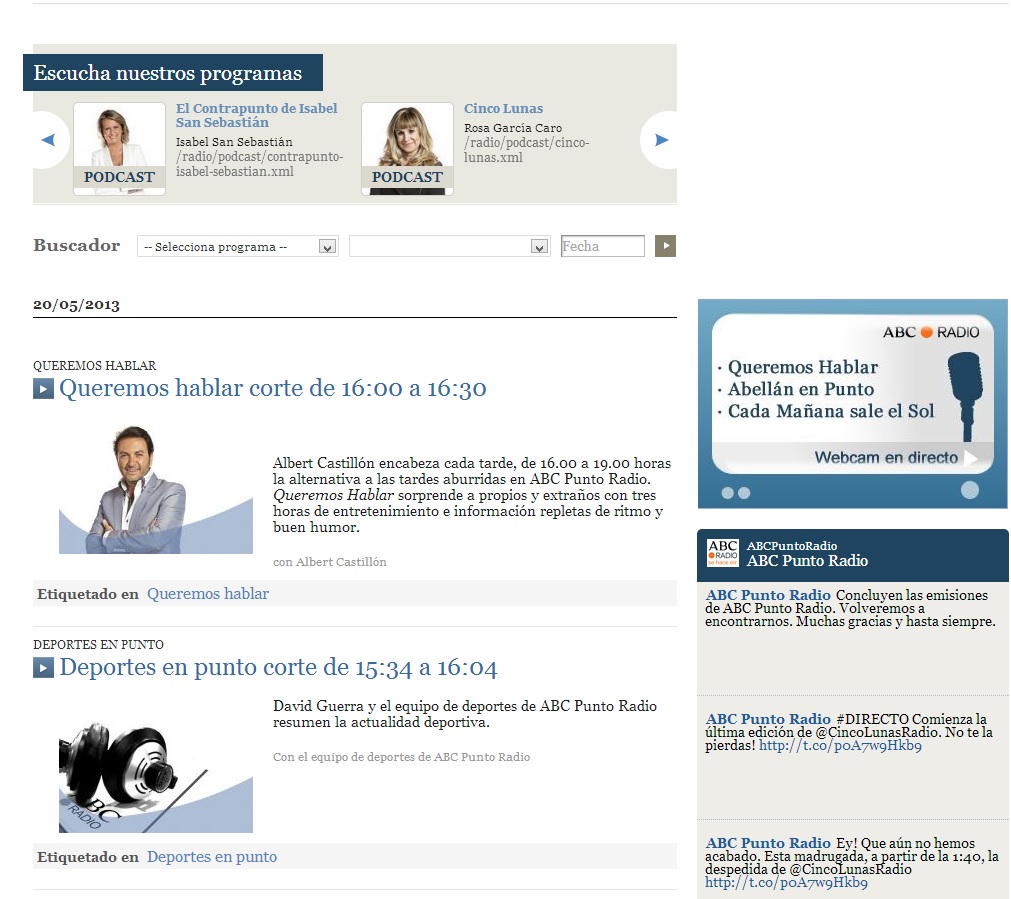Open the Cinco Lunas program link
Viewport: 1011px width, 899px height.
503,108
